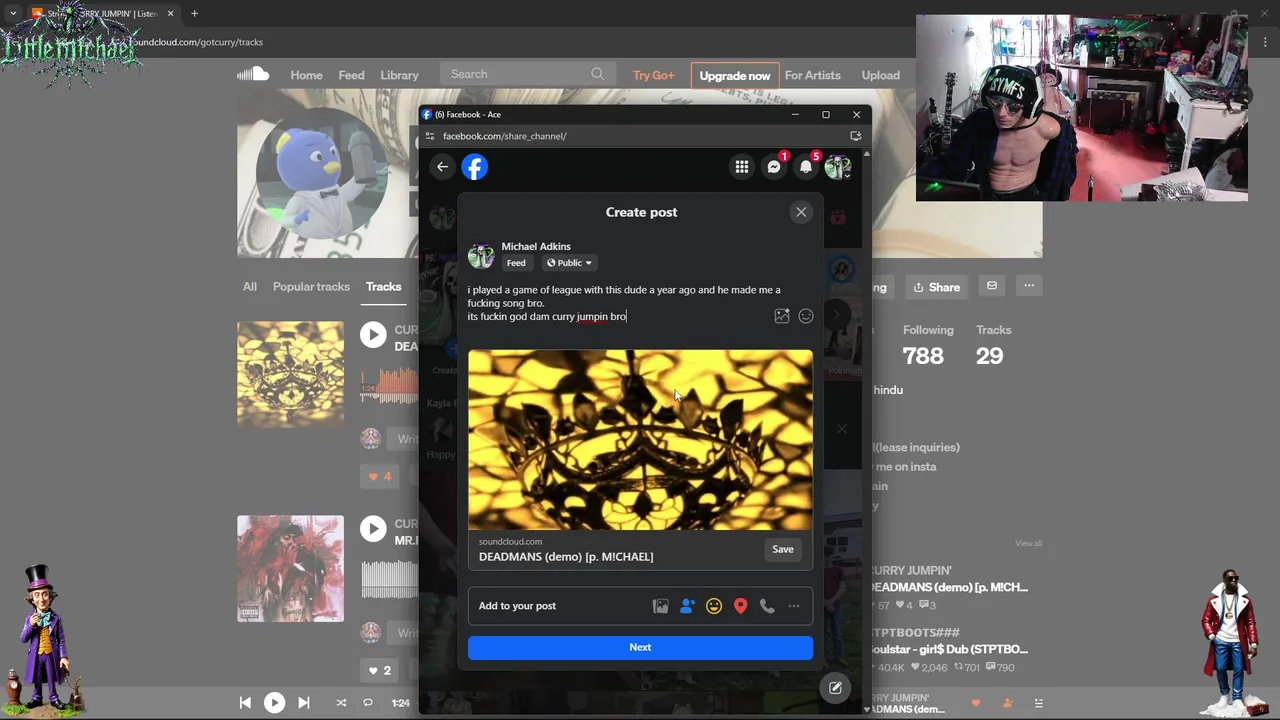Screen dimensions: 1280x720
Task: Toggle shuffle in bottom player
Action: point(341,703)
